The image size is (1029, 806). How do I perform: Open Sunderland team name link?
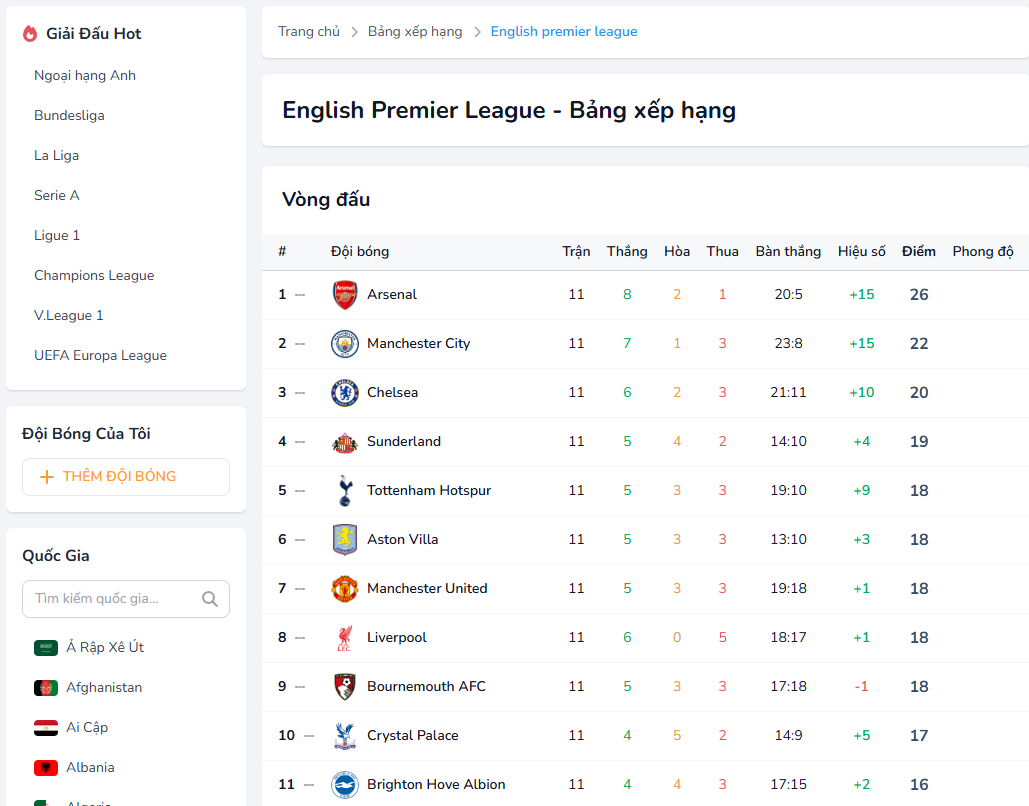[404, 442]
